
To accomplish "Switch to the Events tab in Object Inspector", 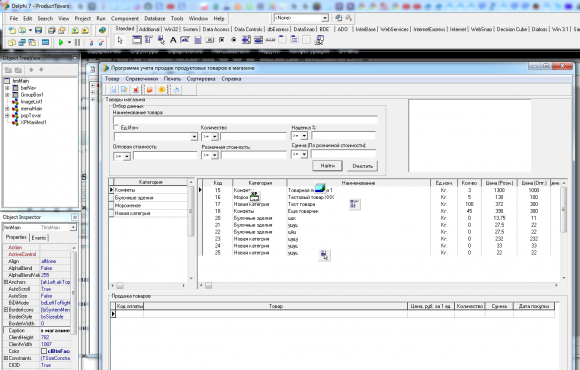I will pyautogui.click(x=39, y=238).
